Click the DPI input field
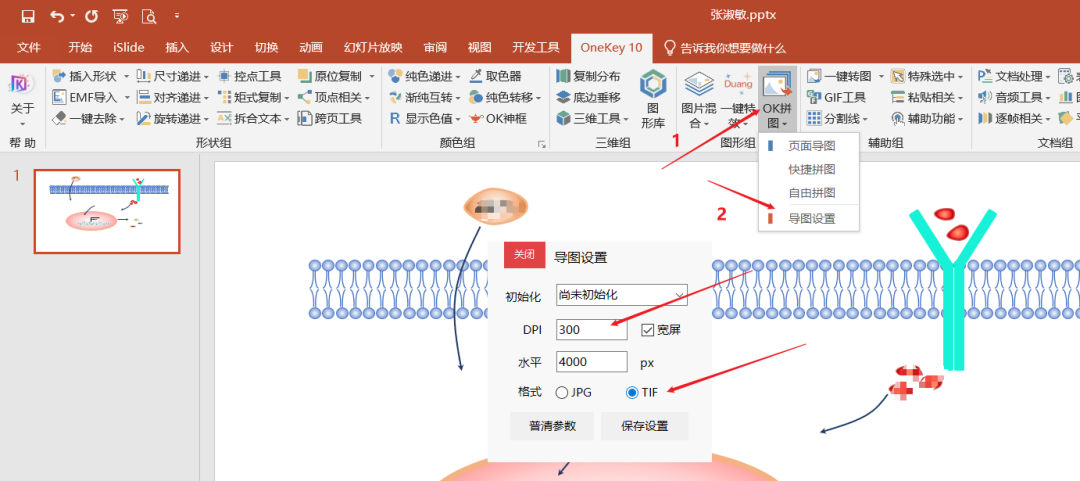Image resolution: width=1080 pixels, height=481 pixels. pyautogui.click(x=592, y=329)
